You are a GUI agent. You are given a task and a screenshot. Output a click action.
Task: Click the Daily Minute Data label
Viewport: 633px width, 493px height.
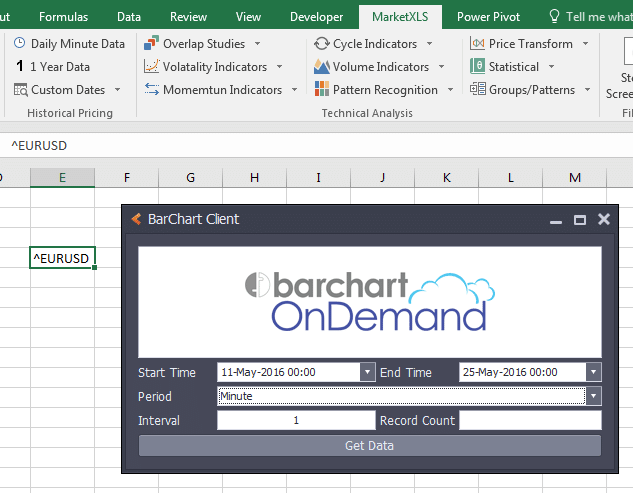coord(78,44)
